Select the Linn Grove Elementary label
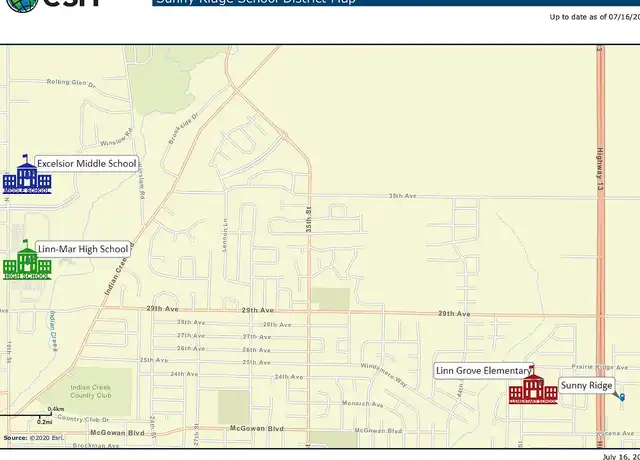This screenshot has height=460, width=640. tap(483, 371)
